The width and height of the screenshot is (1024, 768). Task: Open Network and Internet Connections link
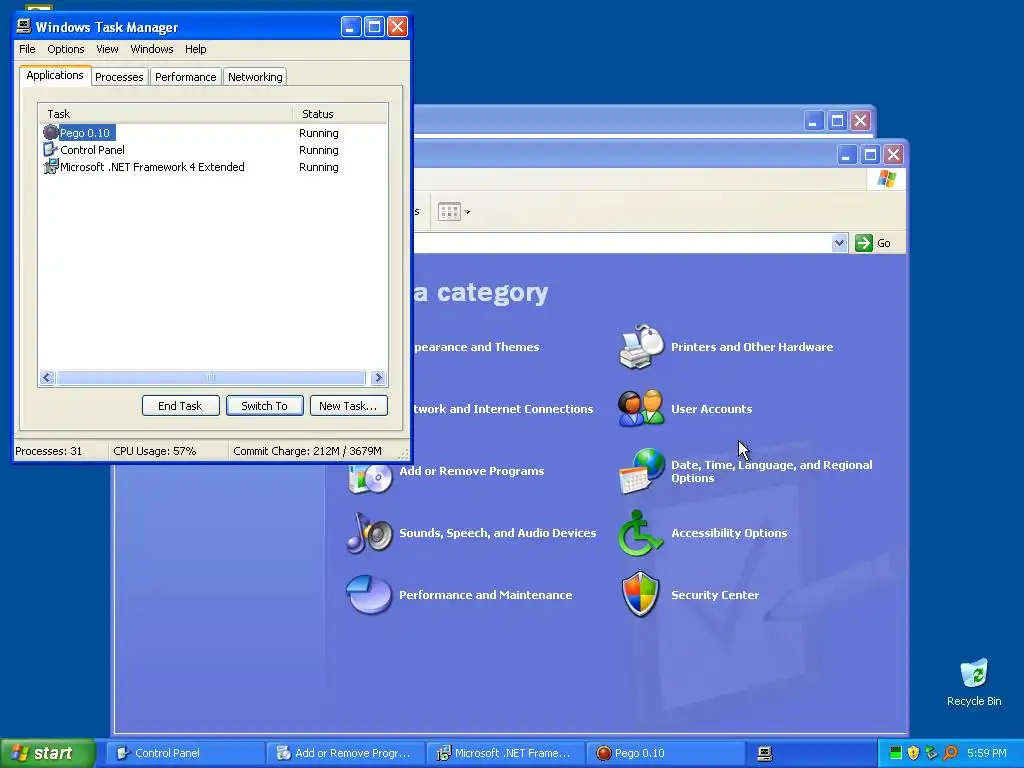click(x=504, y=409)
